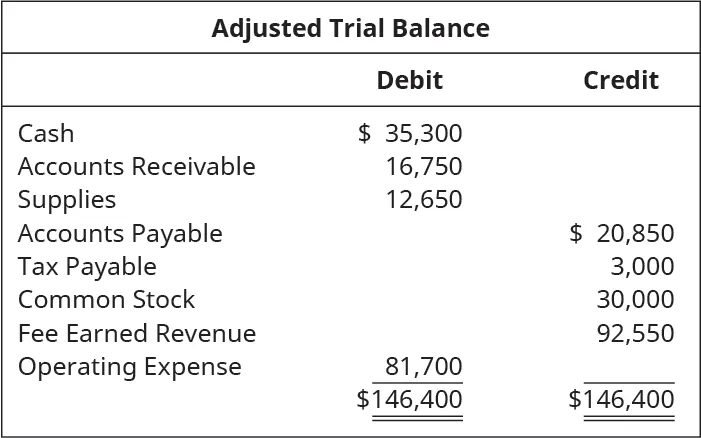The width and height of the screenshot is (701, 438).
Task: Select the Accounts Receivable row label
Action: click(137, 166)
